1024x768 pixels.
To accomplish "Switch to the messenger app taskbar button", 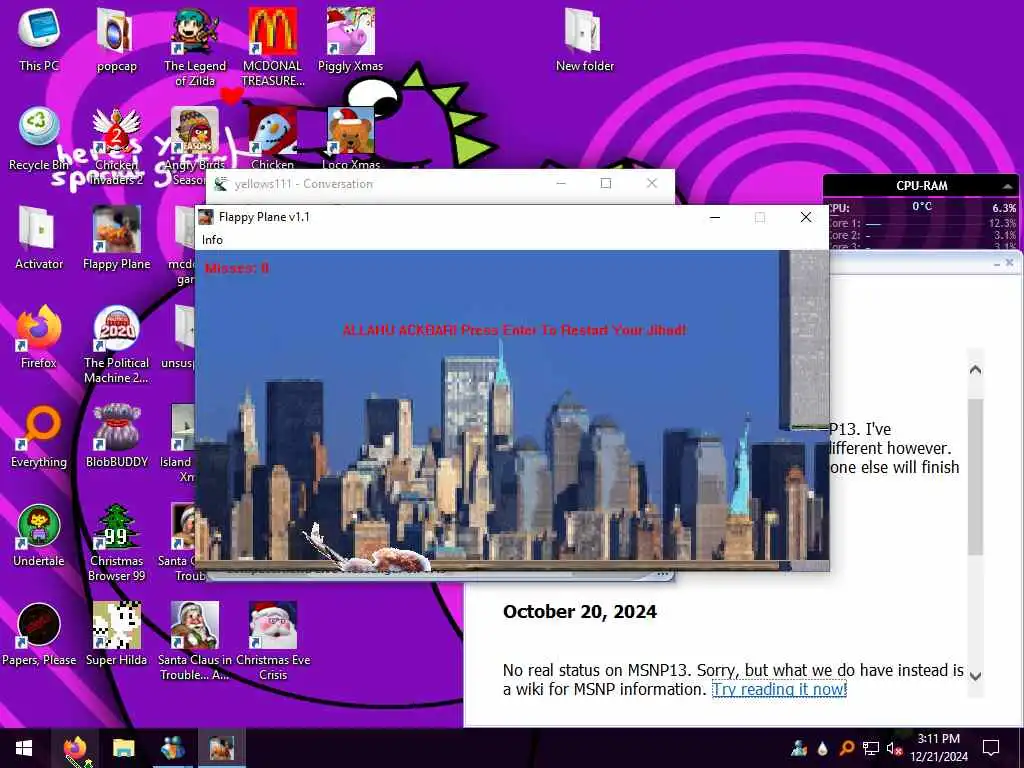I will (x=173, y=748).
